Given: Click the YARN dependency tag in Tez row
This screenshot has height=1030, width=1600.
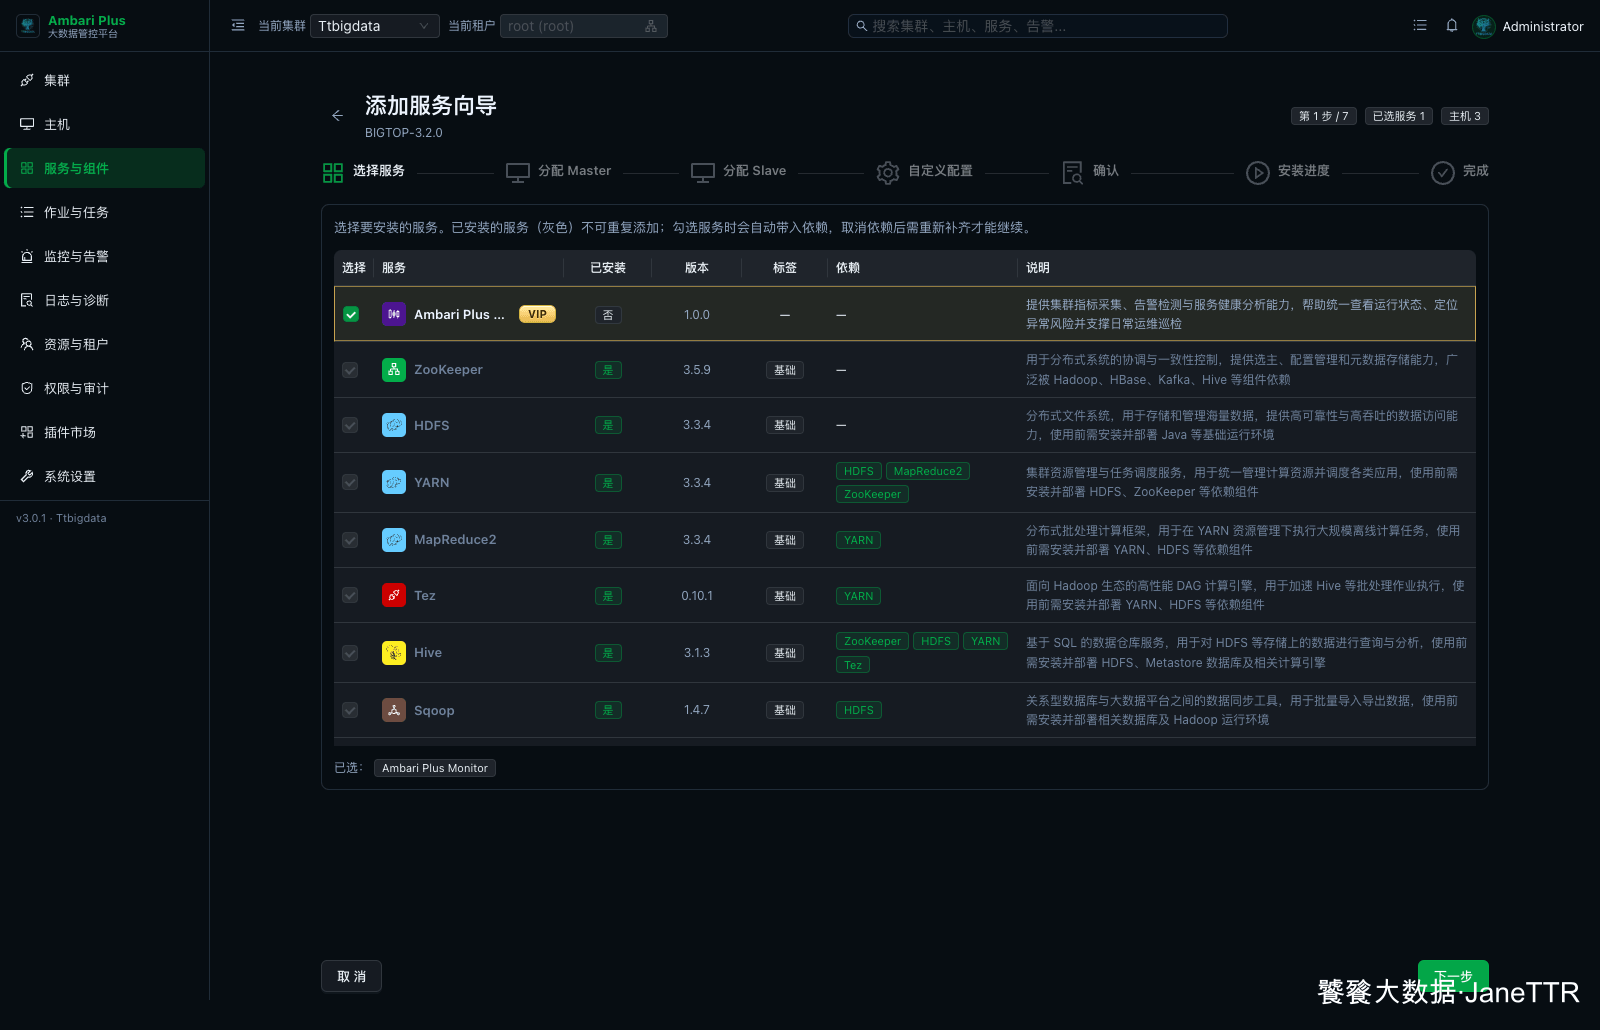Looking at the screenshot, I should pos(859,596).
